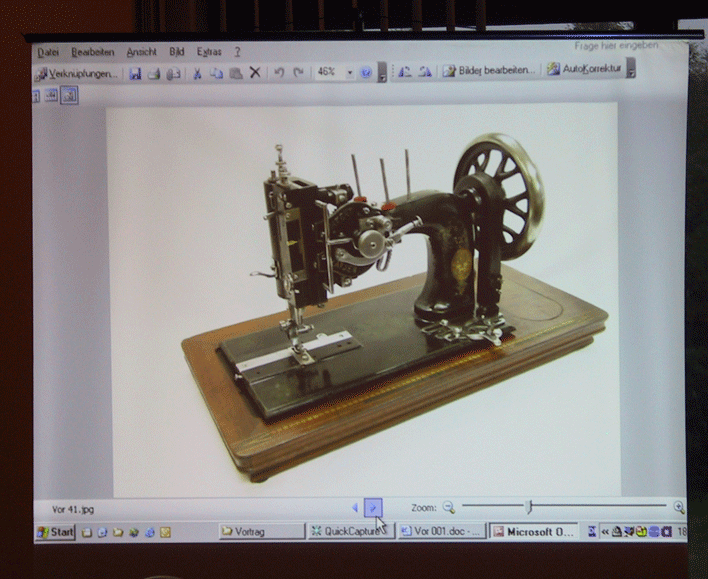Click the AutoKorrektur button
Screen dimensions: 708x579
pos(584,69)
